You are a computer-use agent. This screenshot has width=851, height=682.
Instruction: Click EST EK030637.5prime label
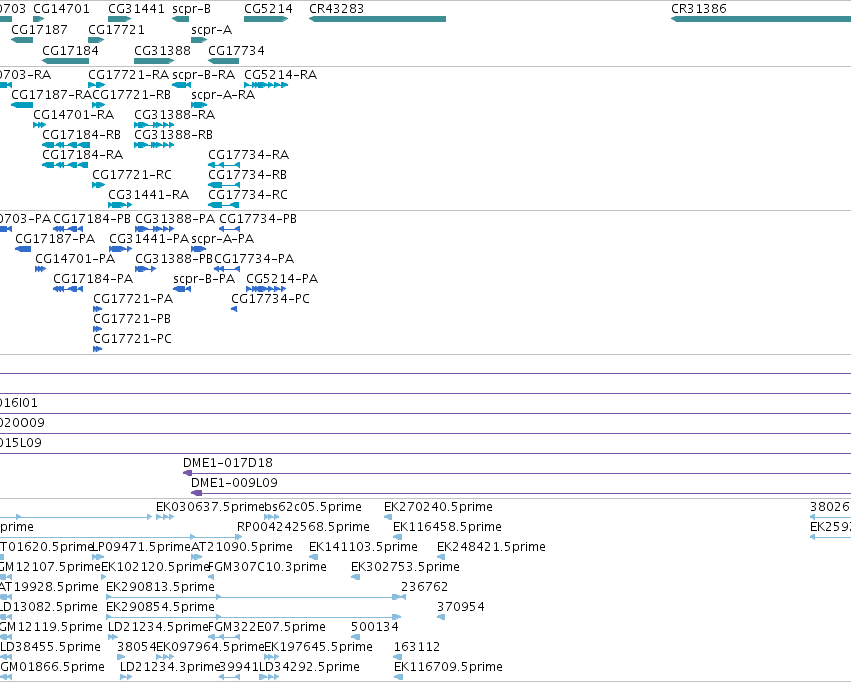pyautogui.click(x=209, y=507)
